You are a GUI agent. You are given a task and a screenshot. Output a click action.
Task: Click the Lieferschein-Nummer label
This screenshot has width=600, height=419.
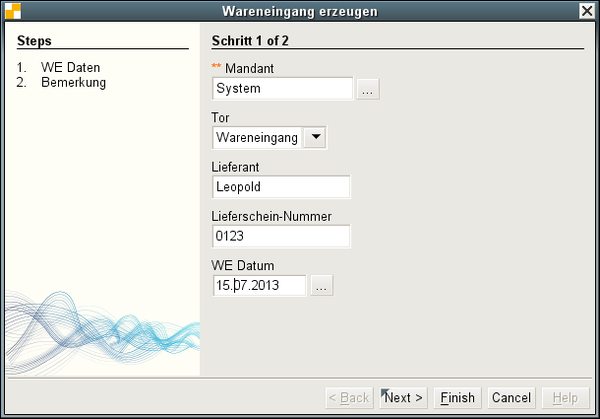[272, 217]
